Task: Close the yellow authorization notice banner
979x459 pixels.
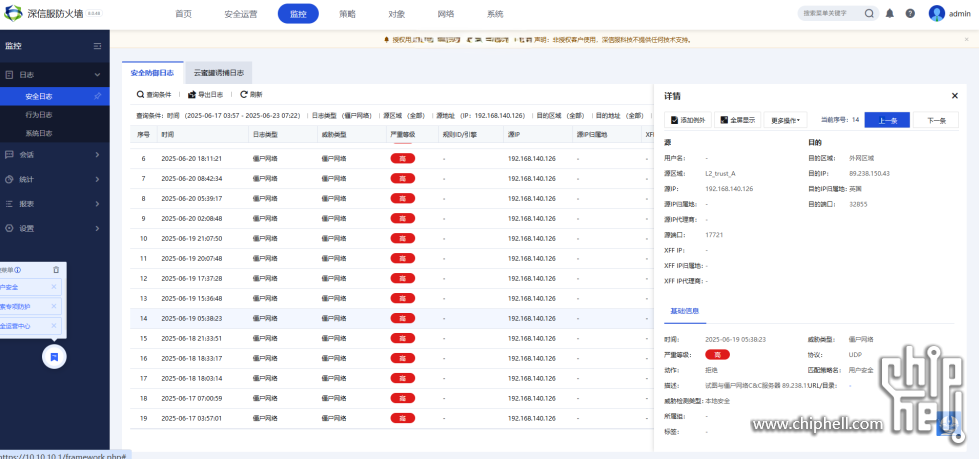Action: pos(967,39)
